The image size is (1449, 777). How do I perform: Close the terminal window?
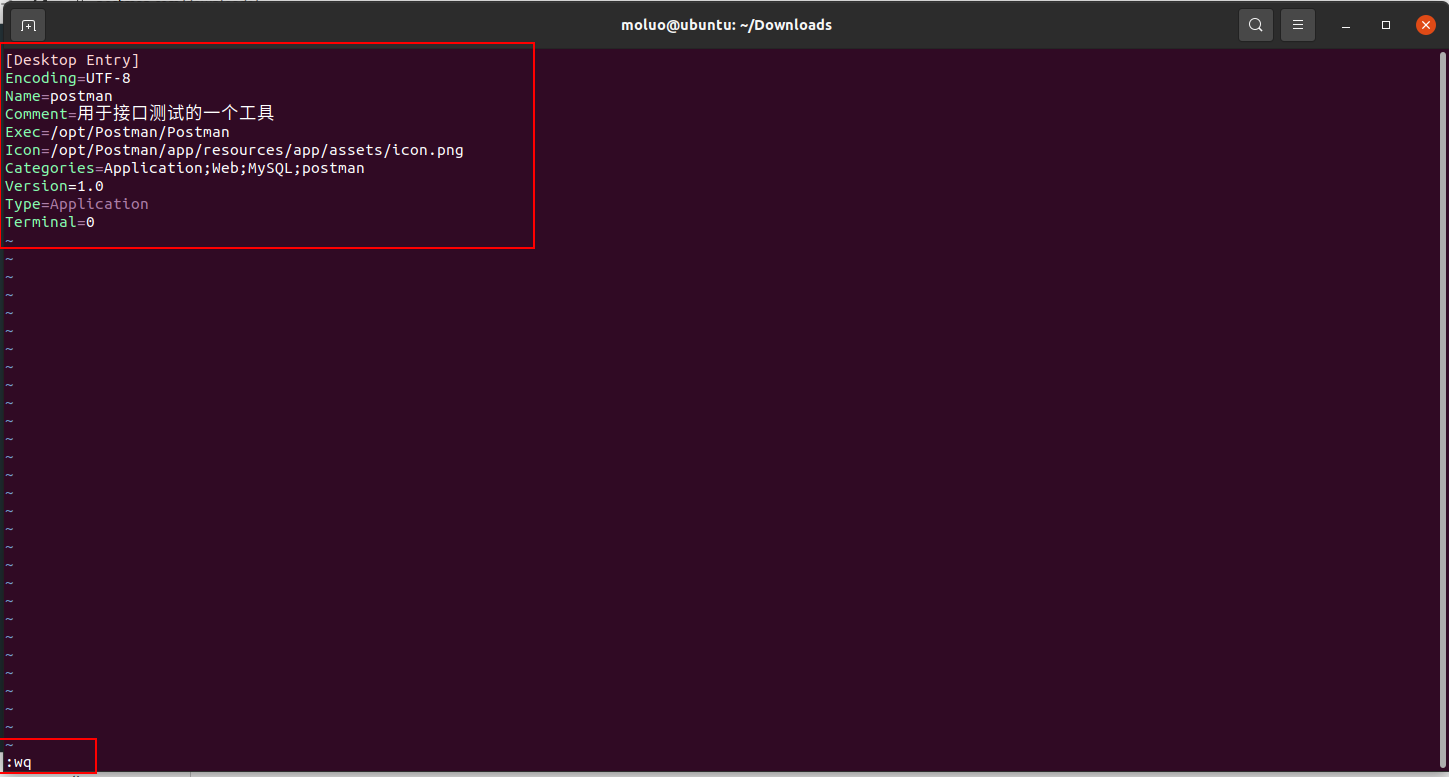(x=1427, y=25)
